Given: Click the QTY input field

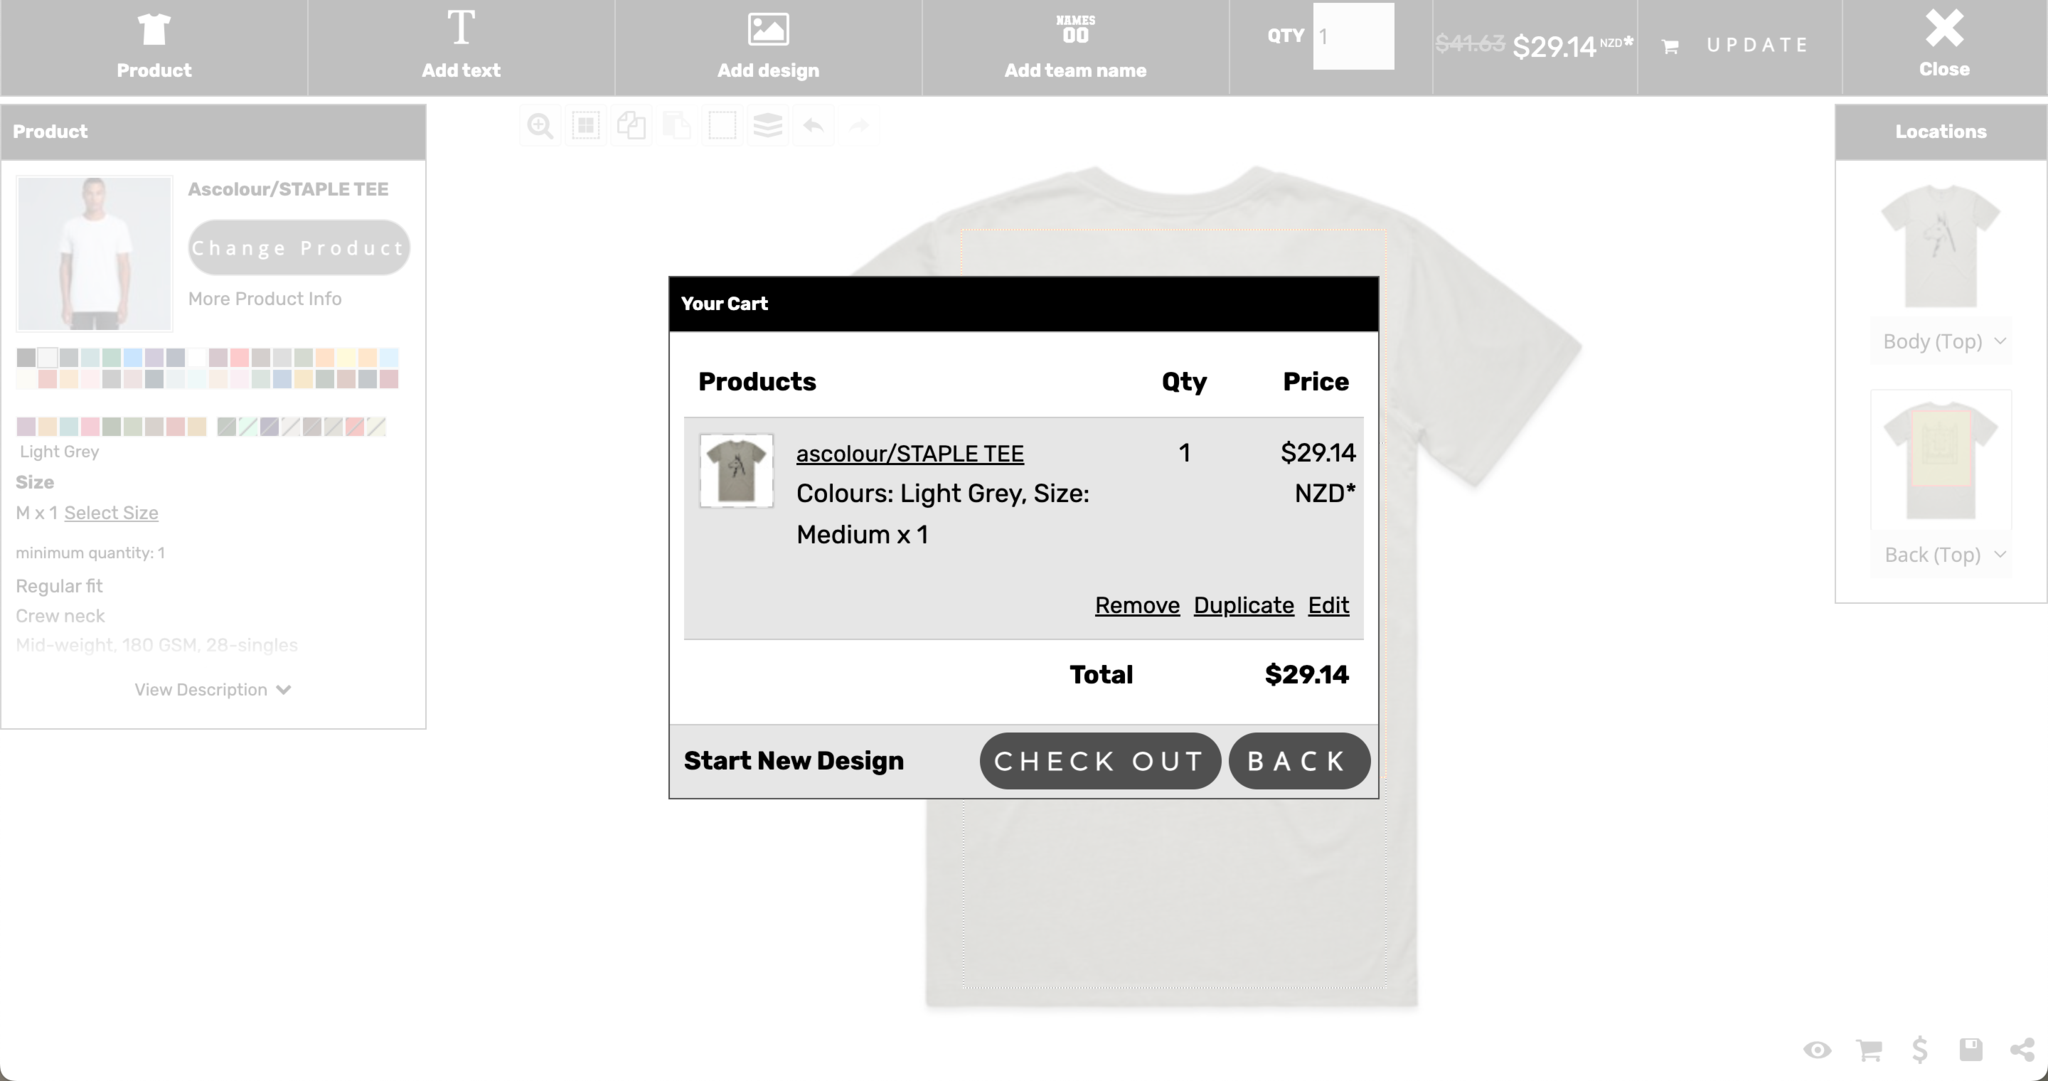Looking at the screenshot, I should point(1353,37).
